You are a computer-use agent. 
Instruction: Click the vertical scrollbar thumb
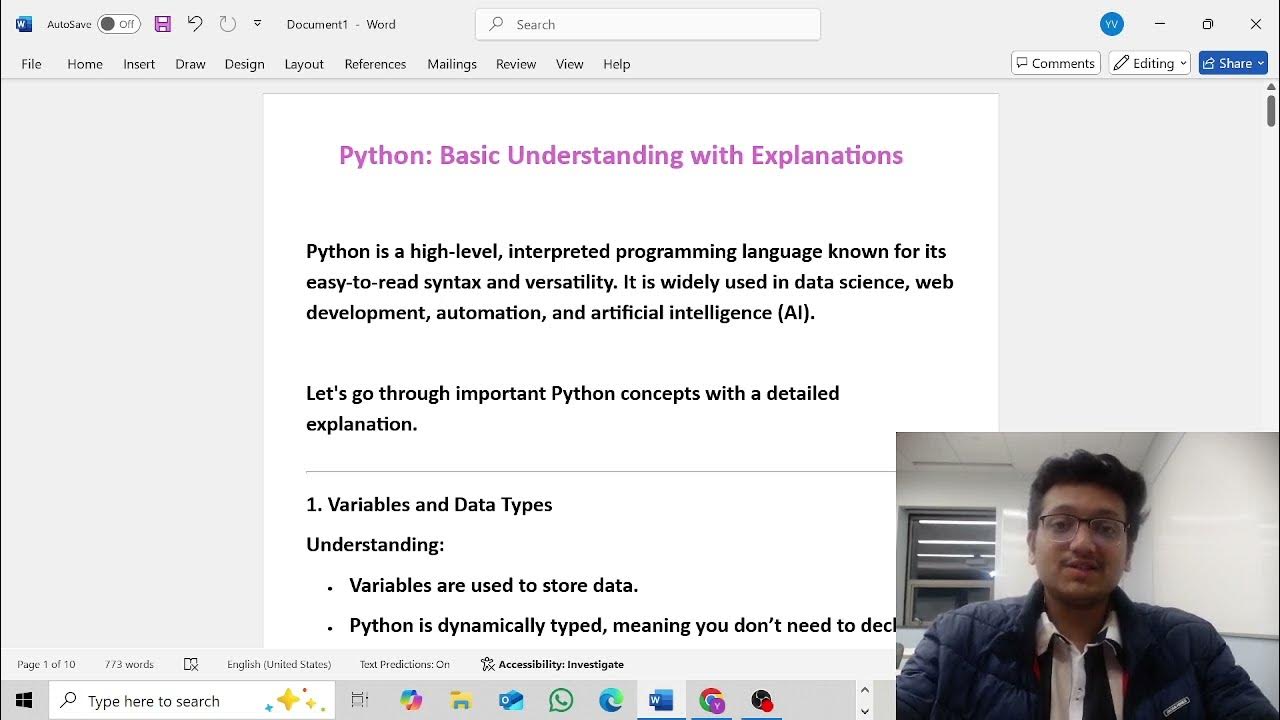tap(1271, 109)
